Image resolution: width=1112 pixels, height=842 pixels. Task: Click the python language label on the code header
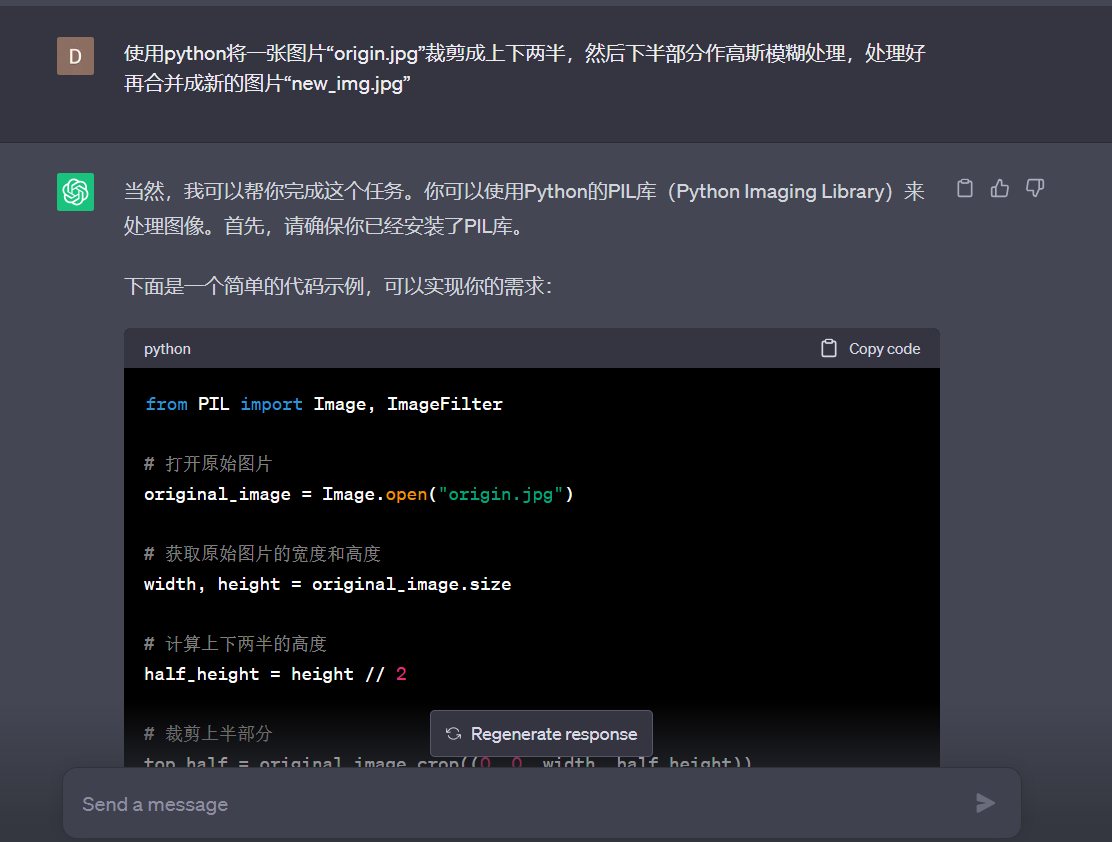(x=167, y=348)
